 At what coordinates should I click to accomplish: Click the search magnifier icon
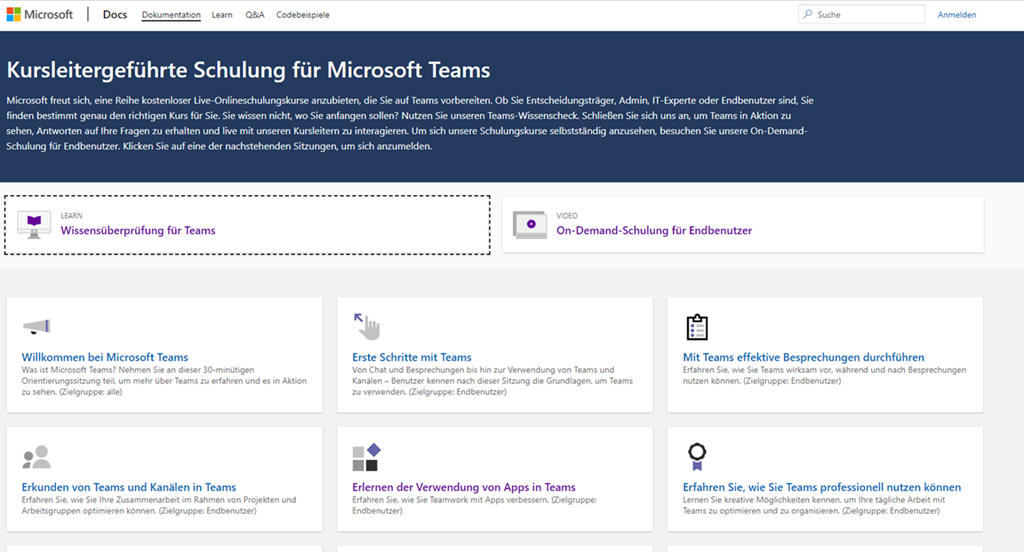tap(808, 14)
